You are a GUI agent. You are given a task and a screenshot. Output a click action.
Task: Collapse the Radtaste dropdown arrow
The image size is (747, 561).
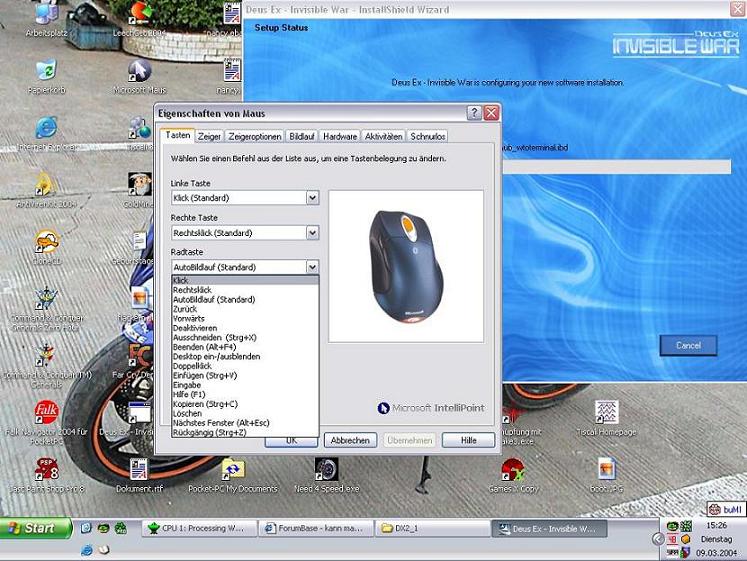click(x=312, y=267)
